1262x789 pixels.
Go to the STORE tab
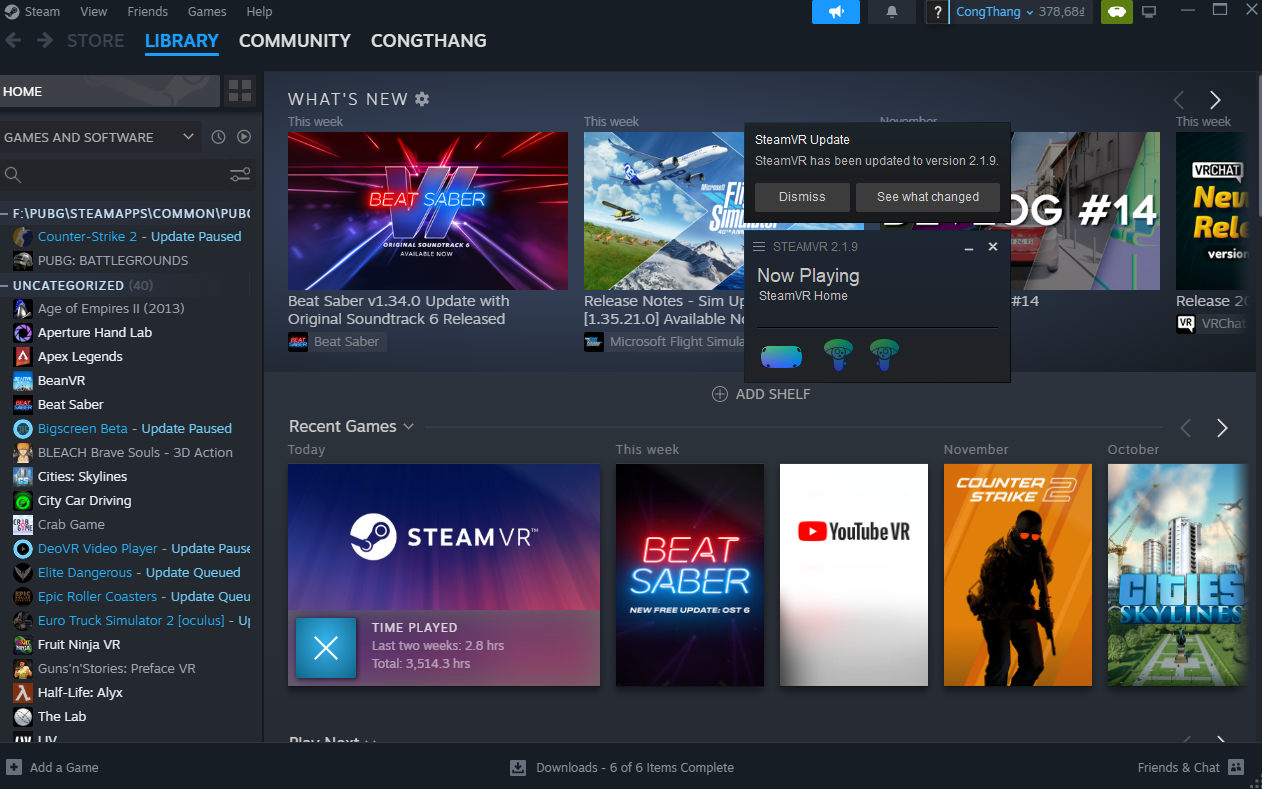(96, 41)
